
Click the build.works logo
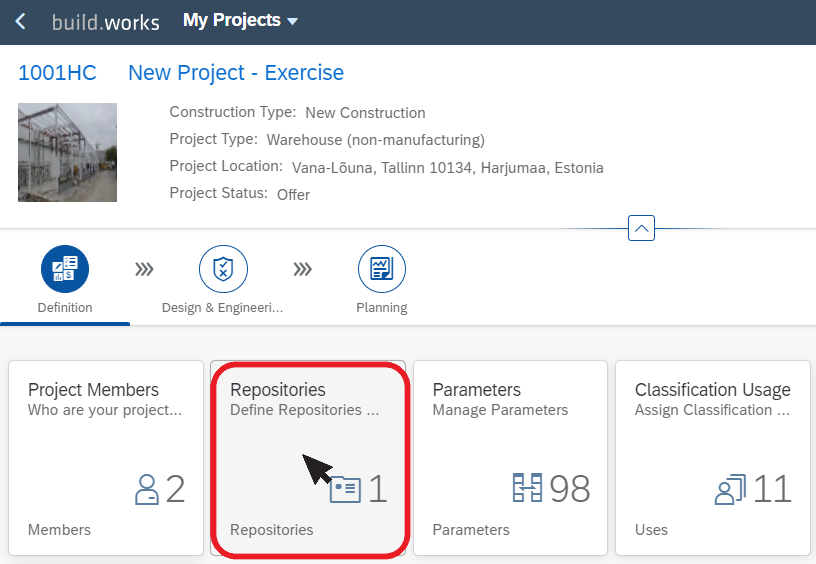106,22
